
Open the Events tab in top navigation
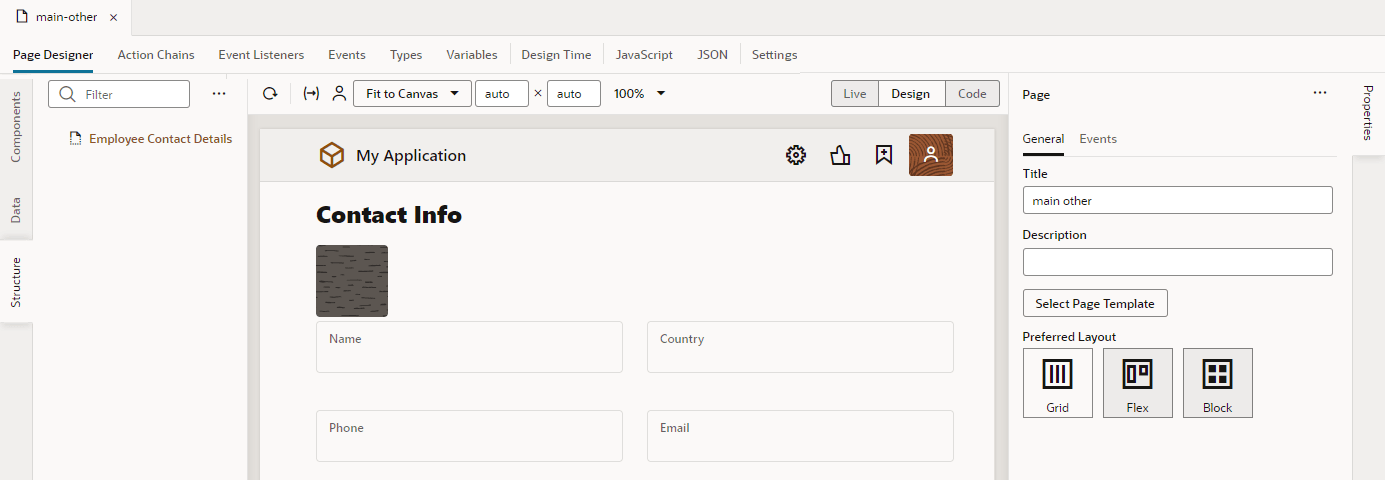(x=347, y=55)
